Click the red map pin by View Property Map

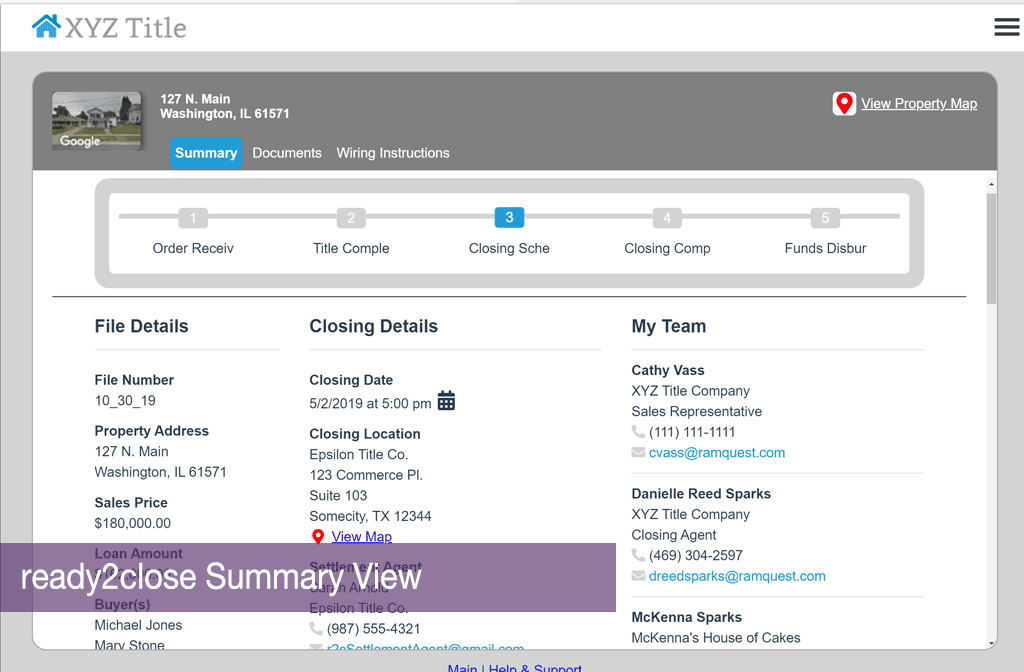point(844,104)
